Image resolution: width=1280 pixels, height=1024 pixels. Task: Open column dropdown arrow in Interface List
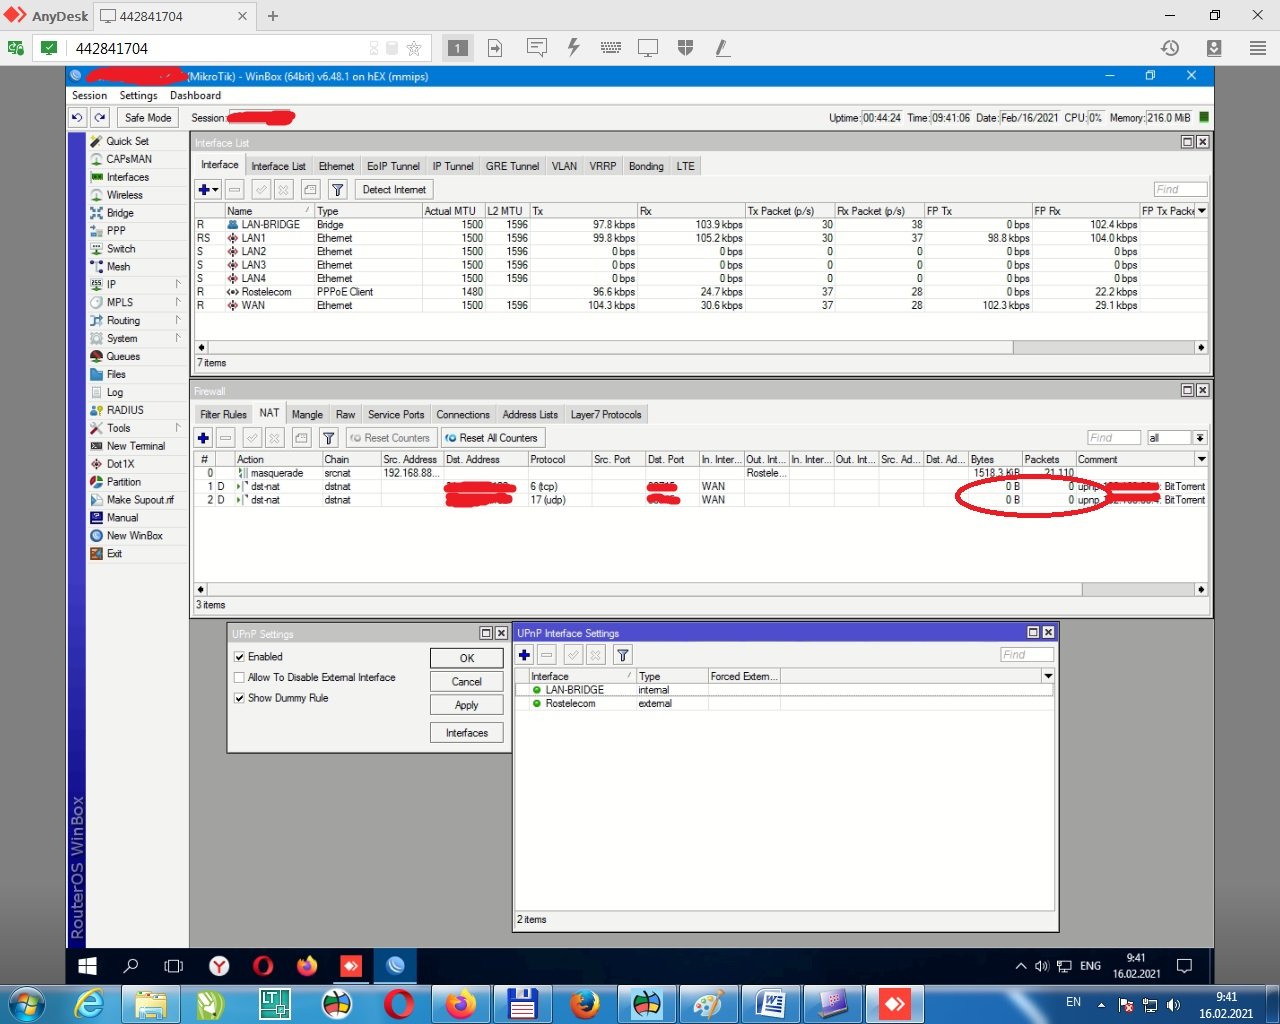[1201, 211]
